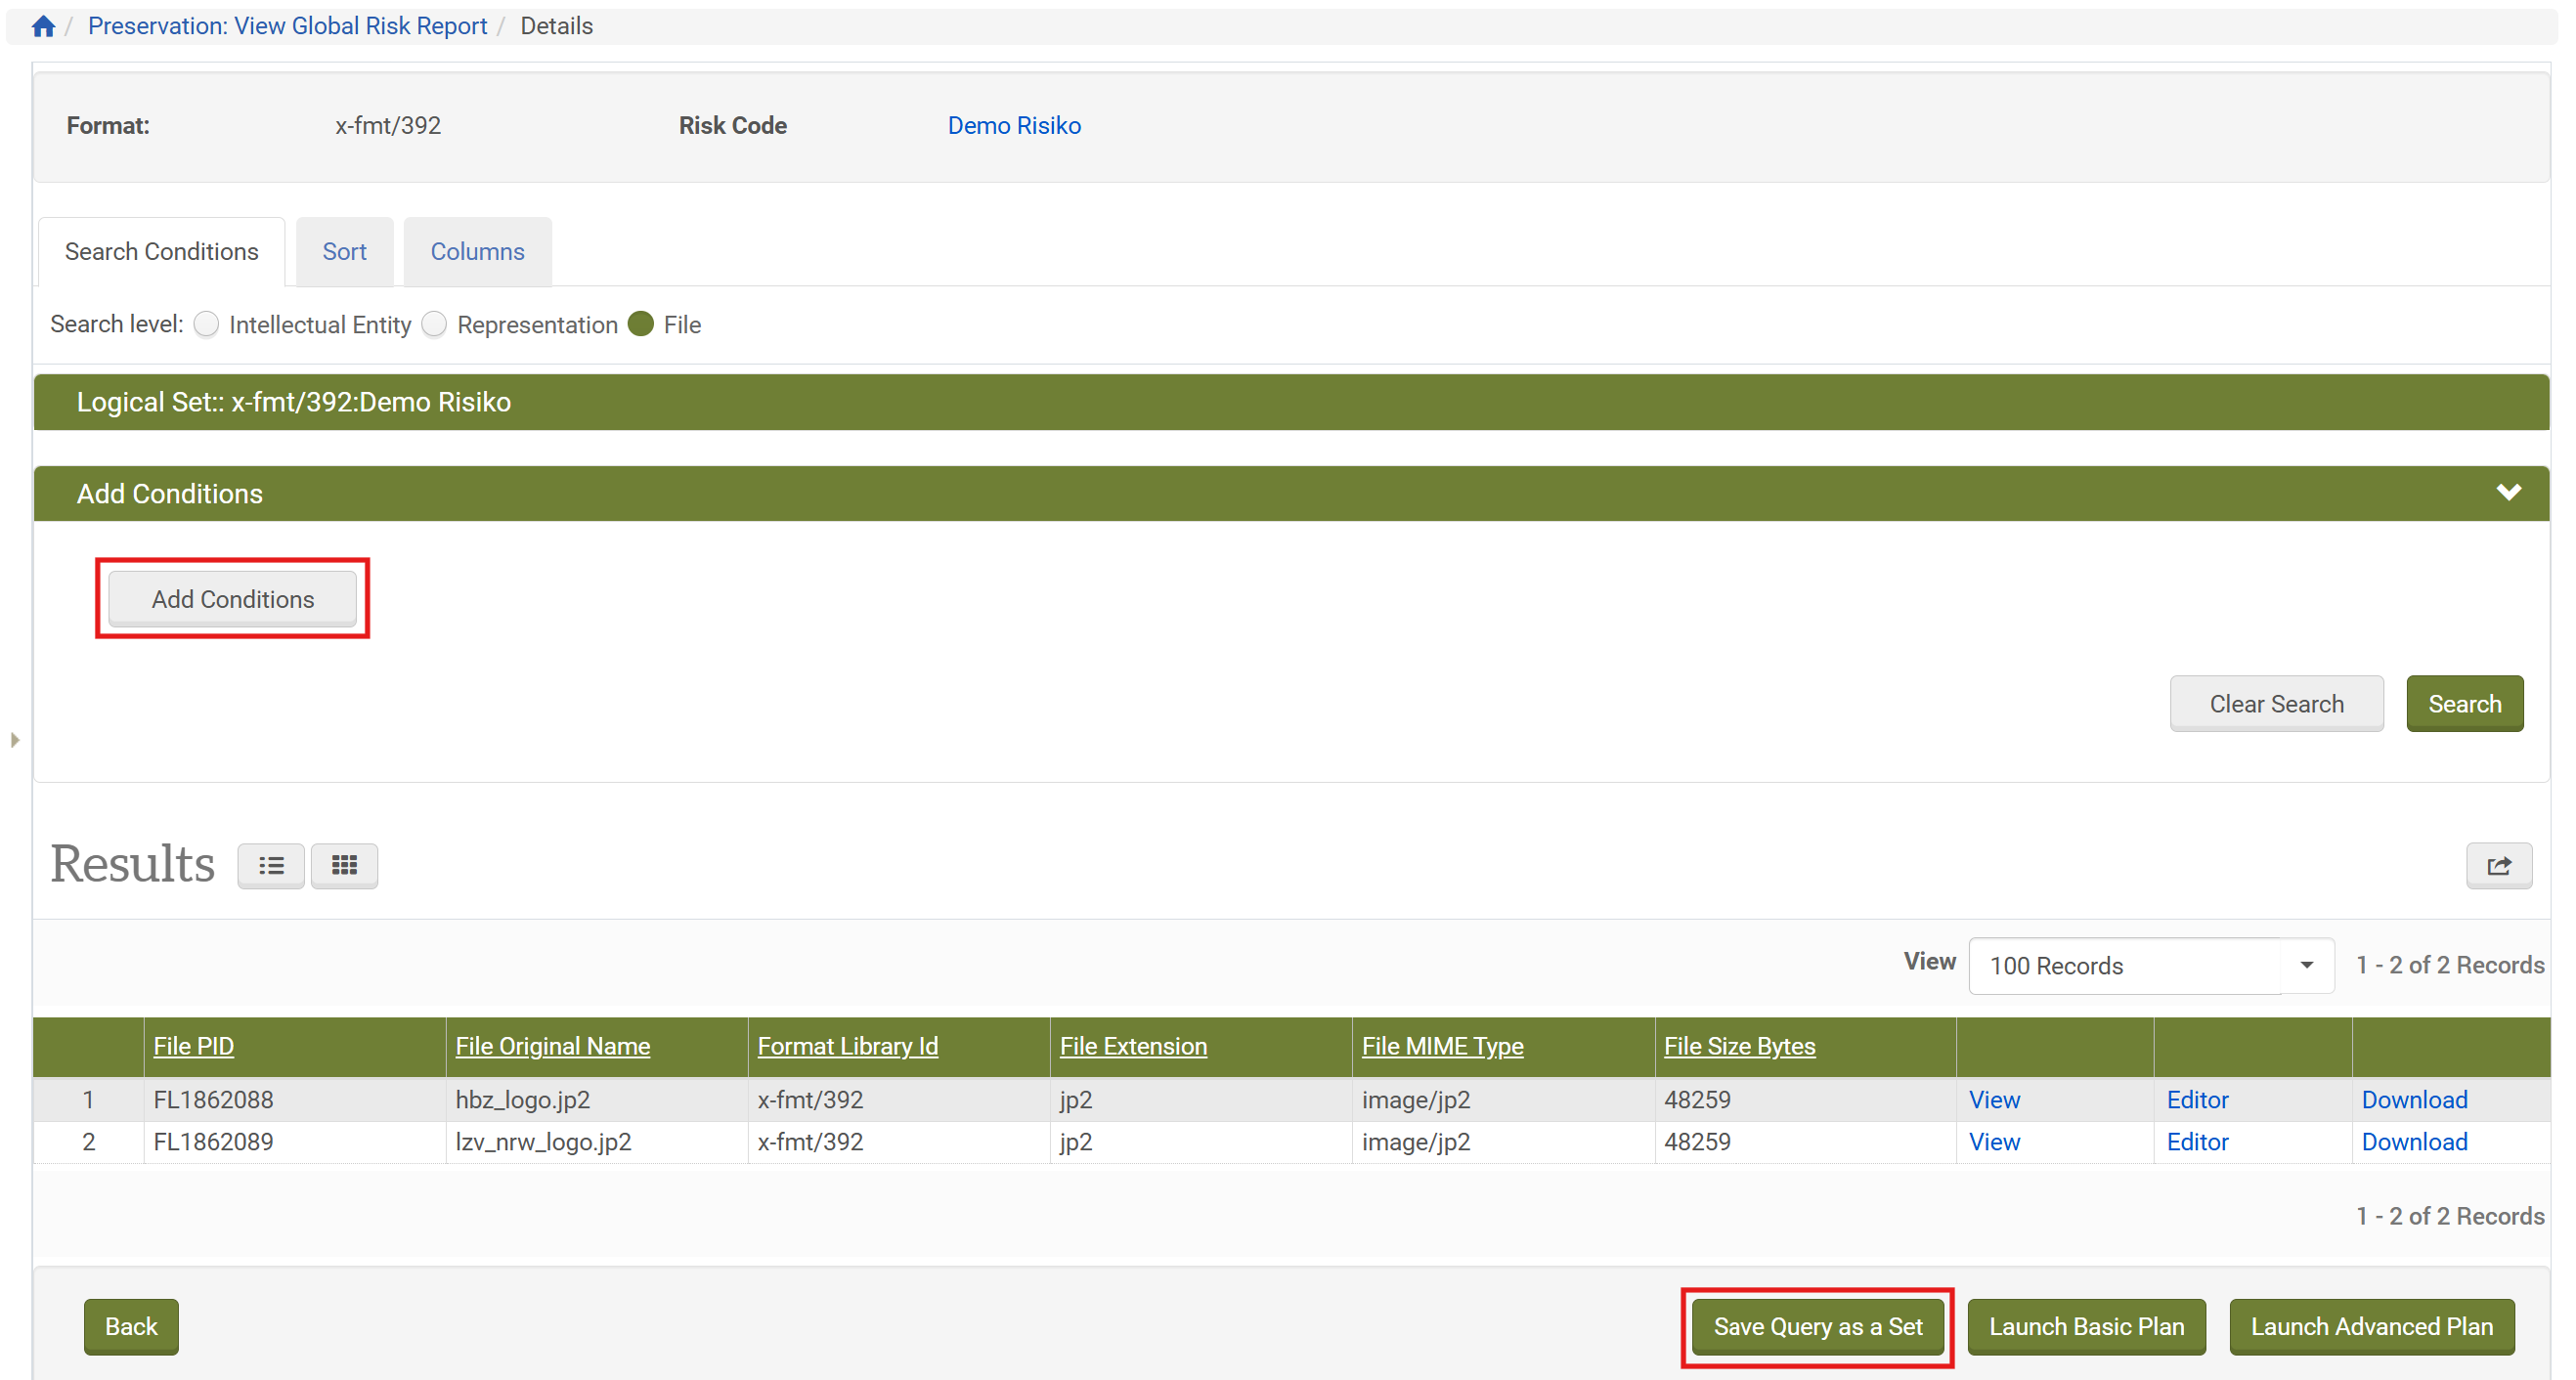Viewport: 2576px width, 1380px height.
Task: Click Preservation: View Global Risk Report breadcrumb
Action: 287,26
